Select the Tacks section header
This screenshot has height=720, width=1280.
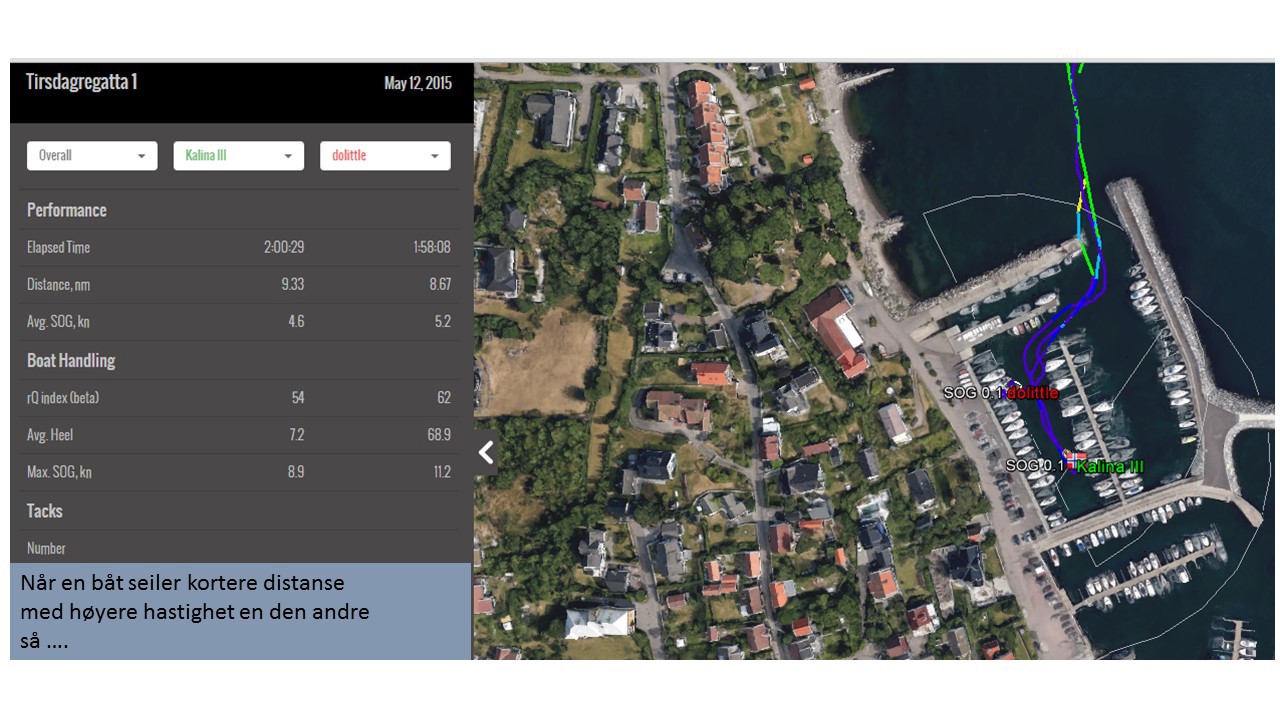point(45,510)
